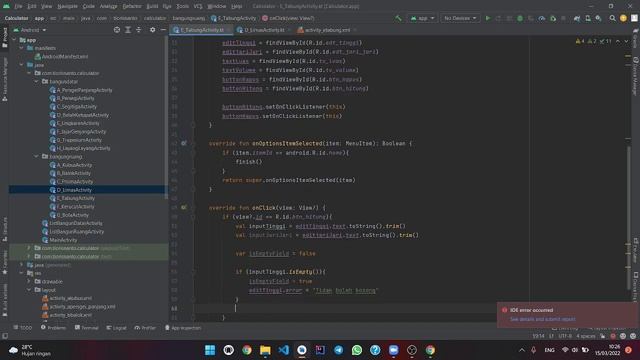Image resolution: width=640 pixels, height=360 pixels.
Task: Open Project panel gear options
Action: 152,30
